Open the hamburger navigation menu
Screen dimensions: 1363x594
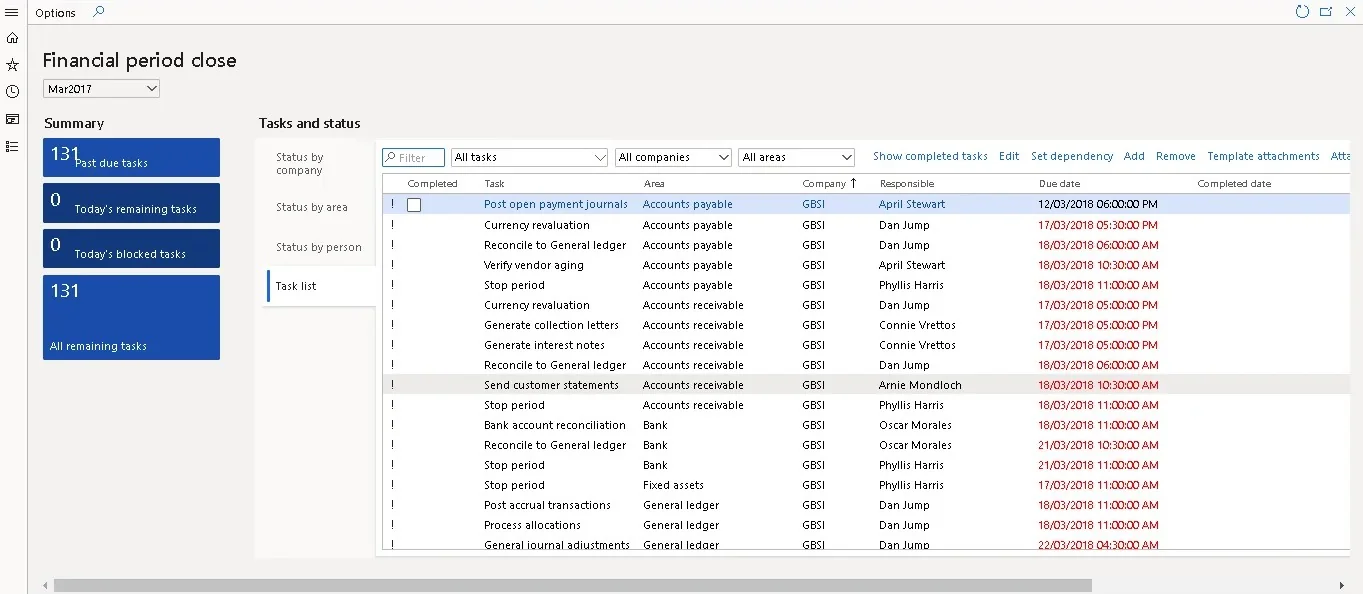(x=12, y=12)
